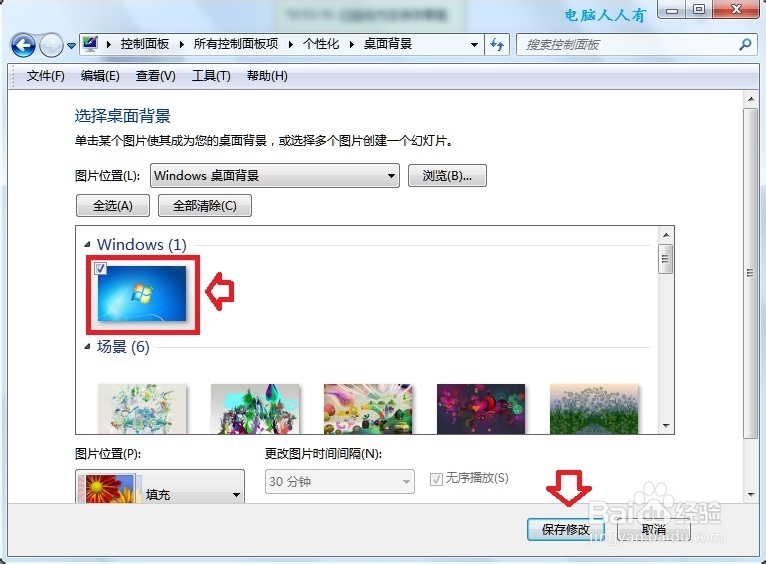The width and height of the screenshot is (766, 564).
Task: Select the blue Windows logo wallpaper thumbnail
Action: tap(142, 294)
